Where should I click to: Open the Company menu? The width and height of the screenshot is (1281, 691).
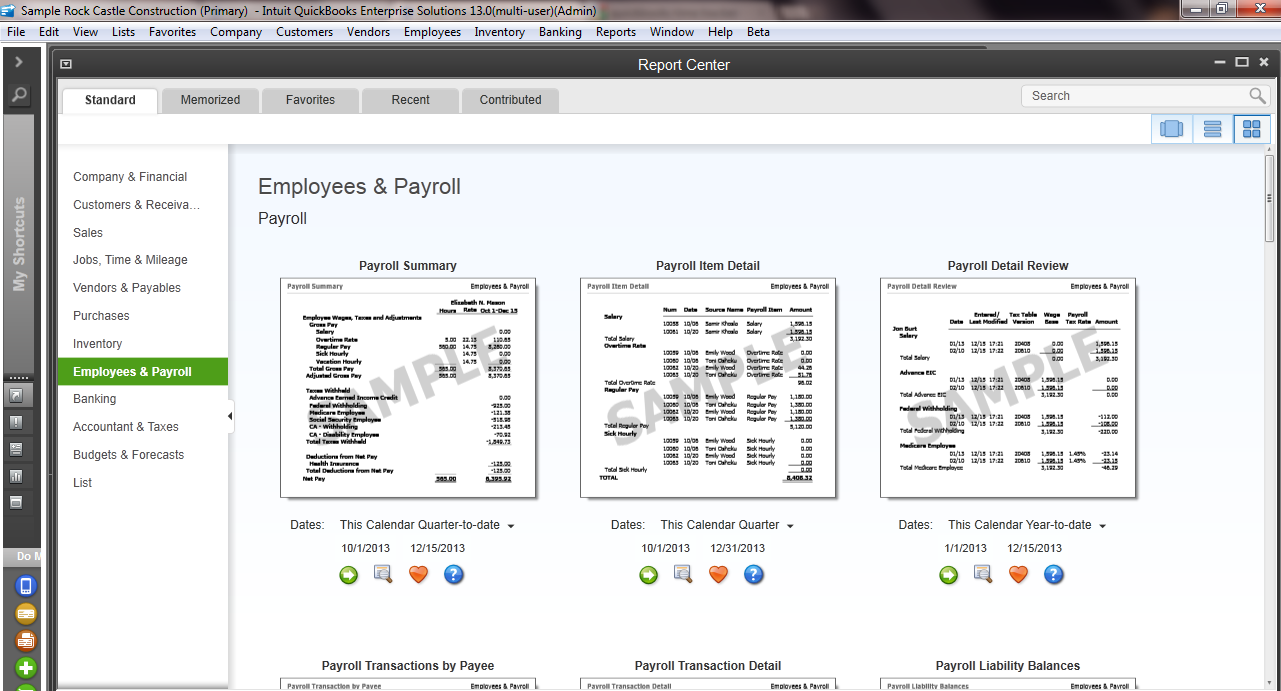[x=236, y=32]
